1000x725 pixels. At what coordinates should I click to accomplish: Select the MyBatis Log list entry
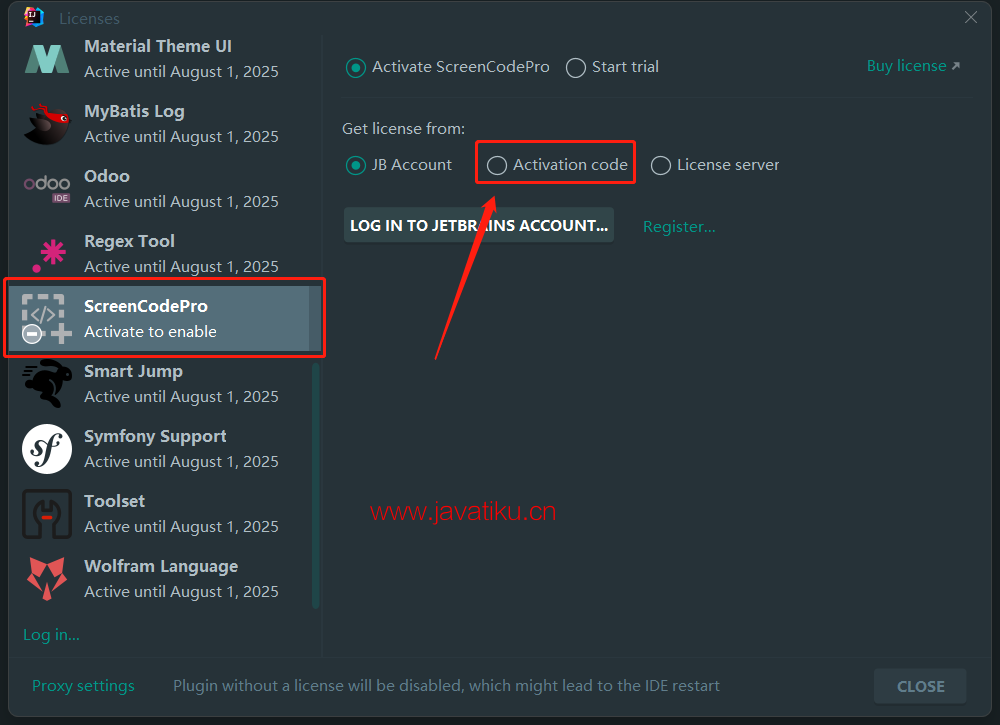point(159,124)
